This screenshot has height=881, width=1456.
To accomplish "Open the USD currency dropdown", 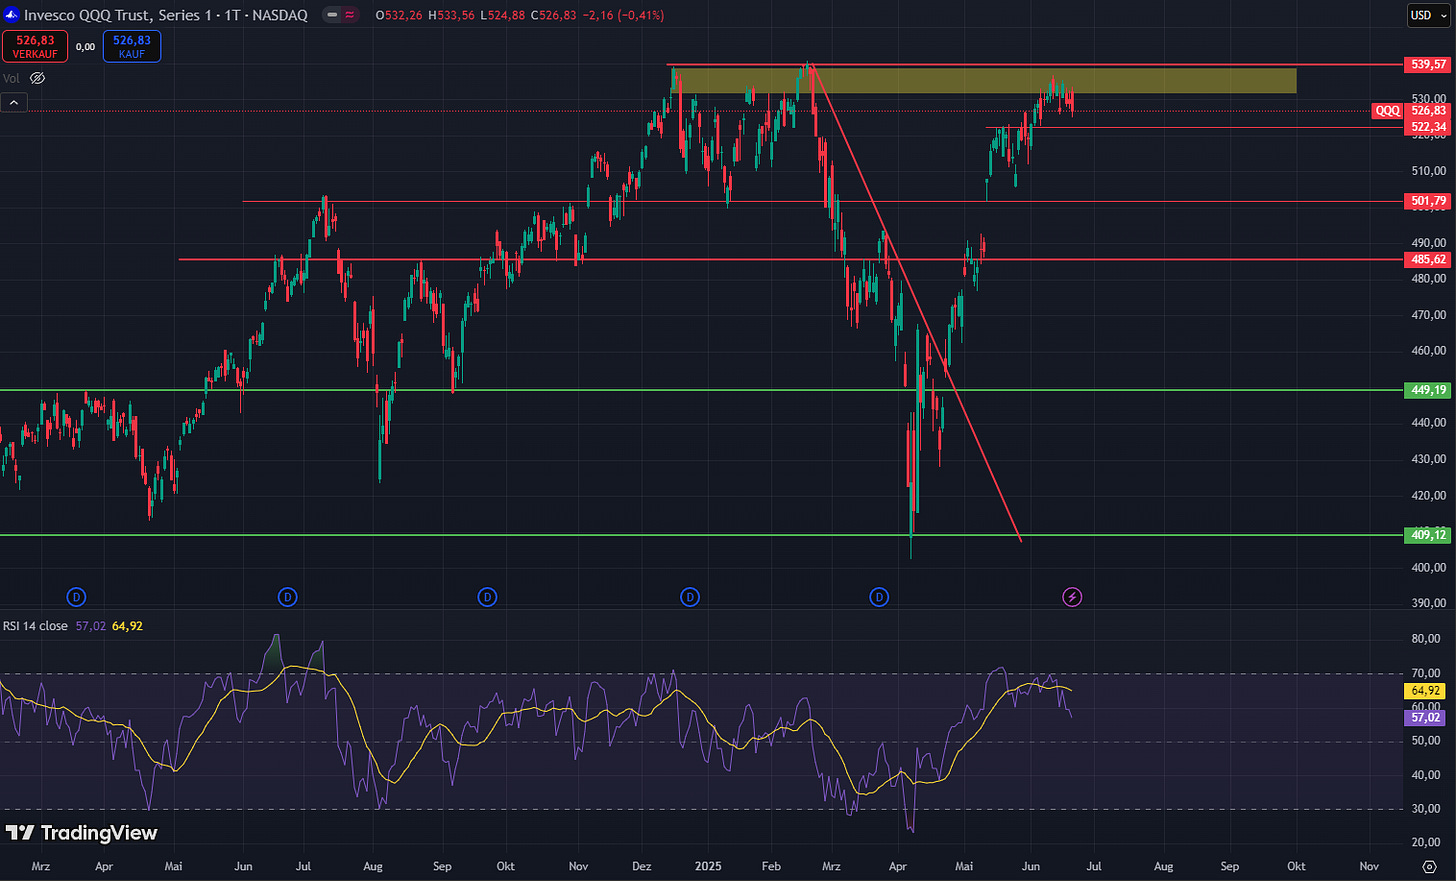I will [1429, 15].
